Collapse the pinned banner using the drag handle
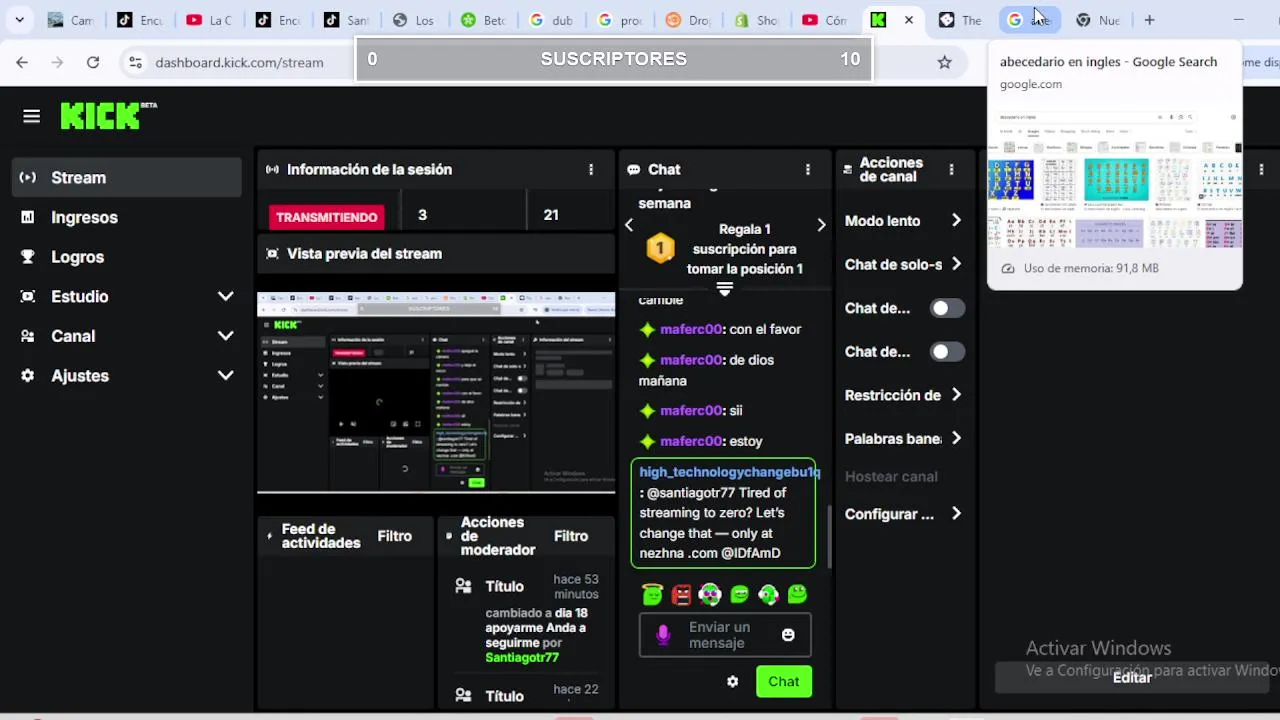 [x=725, y=289]
